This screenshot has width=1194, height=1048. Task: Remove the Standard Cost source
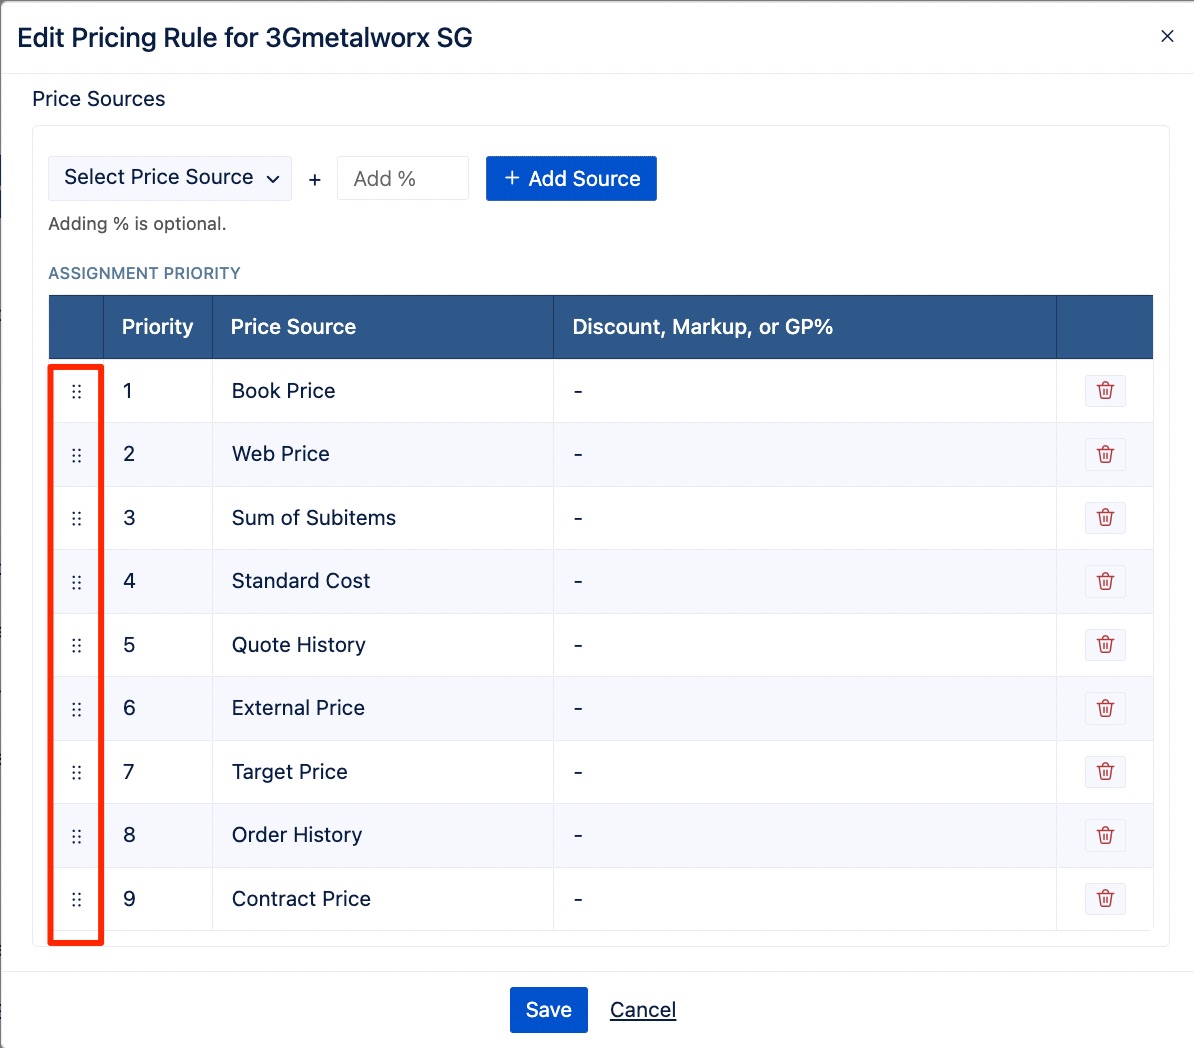1105,582
